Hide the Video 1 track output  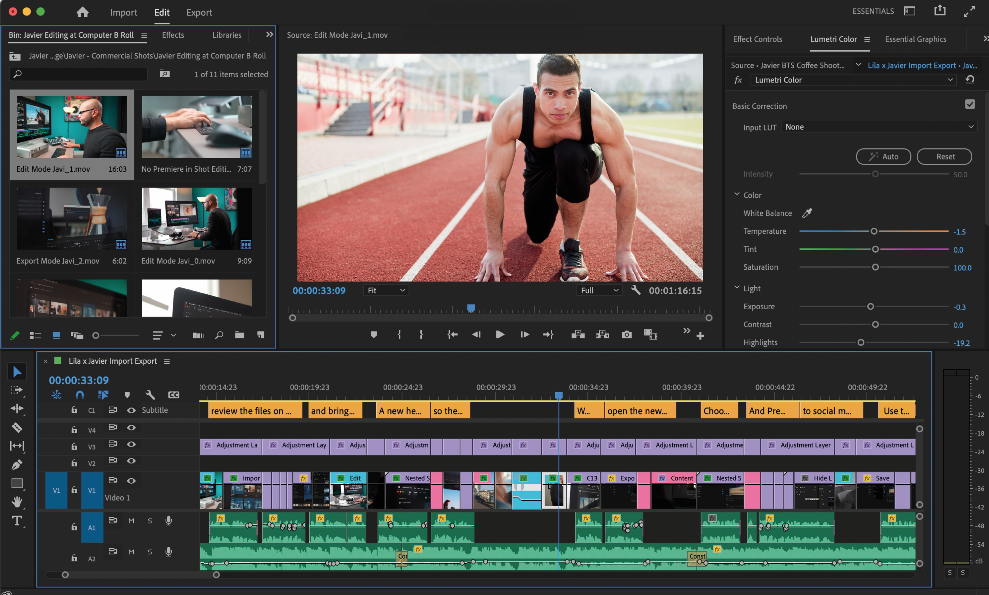131,482
